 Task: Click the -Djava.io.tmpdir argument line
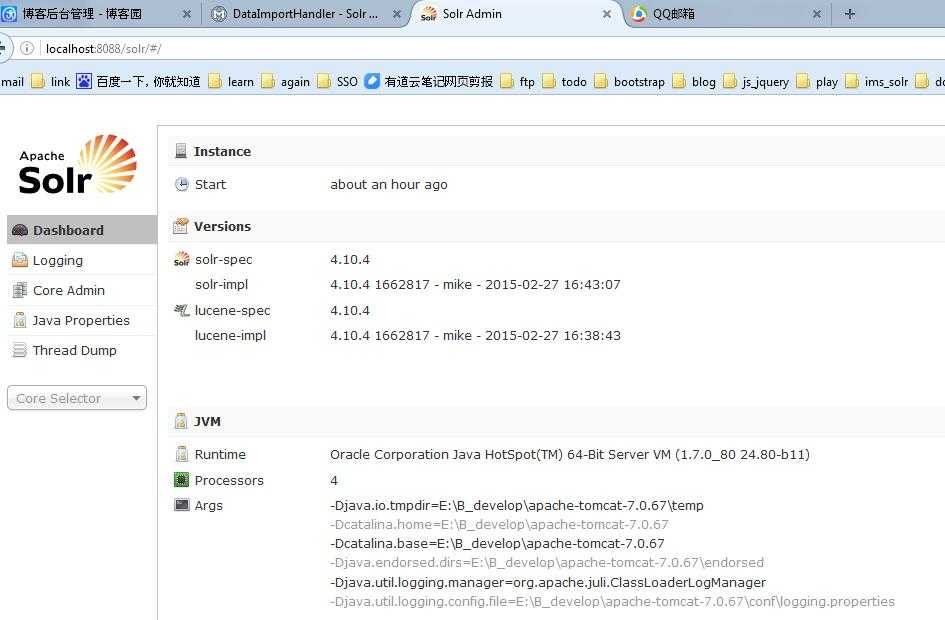click(516, 505)
